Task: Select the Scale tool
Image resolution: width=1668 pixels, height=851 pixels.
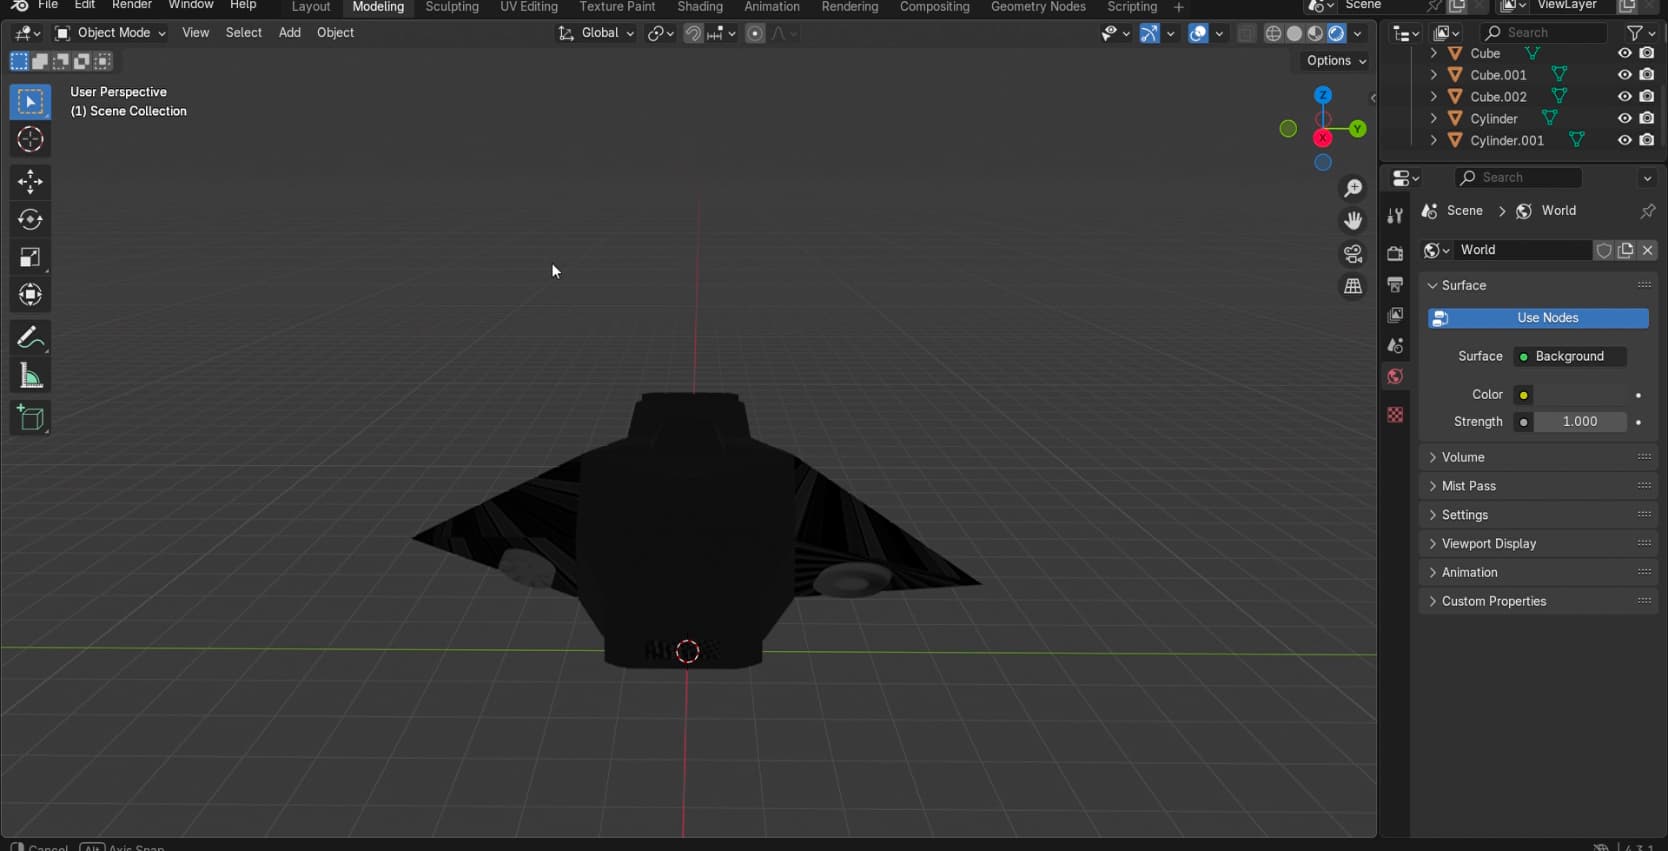Action: click(30, 257)
